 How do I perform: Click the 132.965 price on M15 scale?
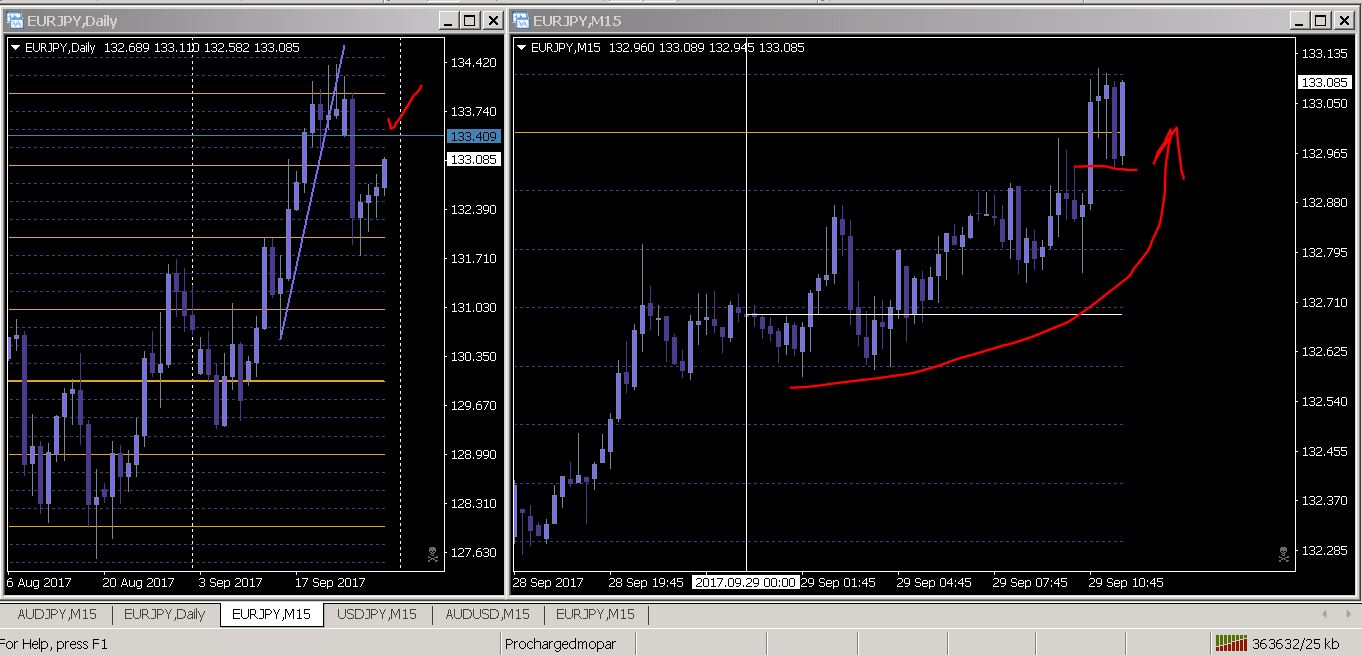click(x=1325, y=153)
